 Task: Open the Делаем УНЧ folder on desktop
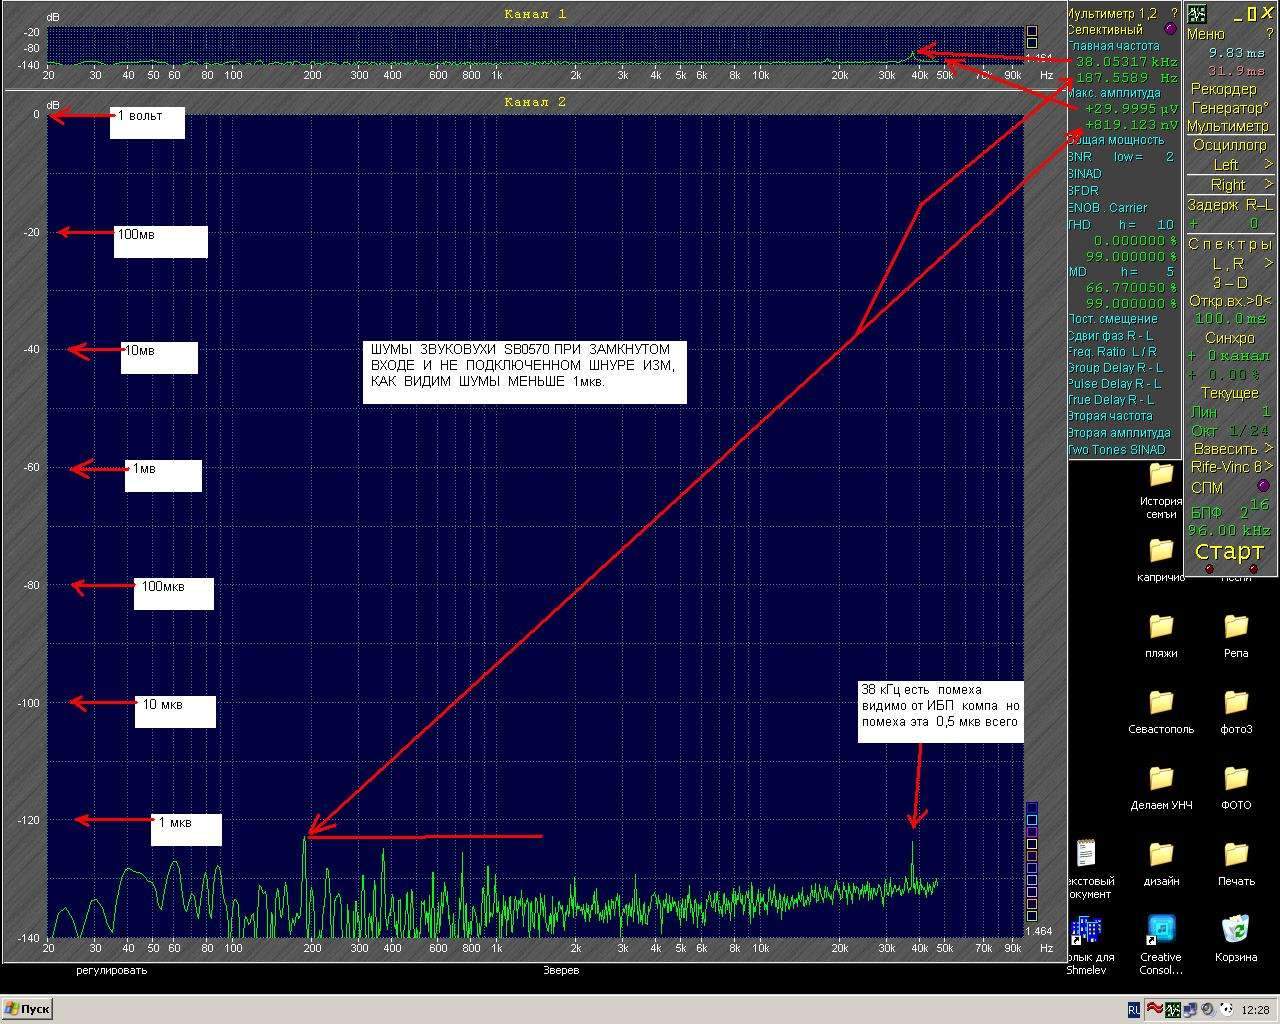click(1161, 778)
